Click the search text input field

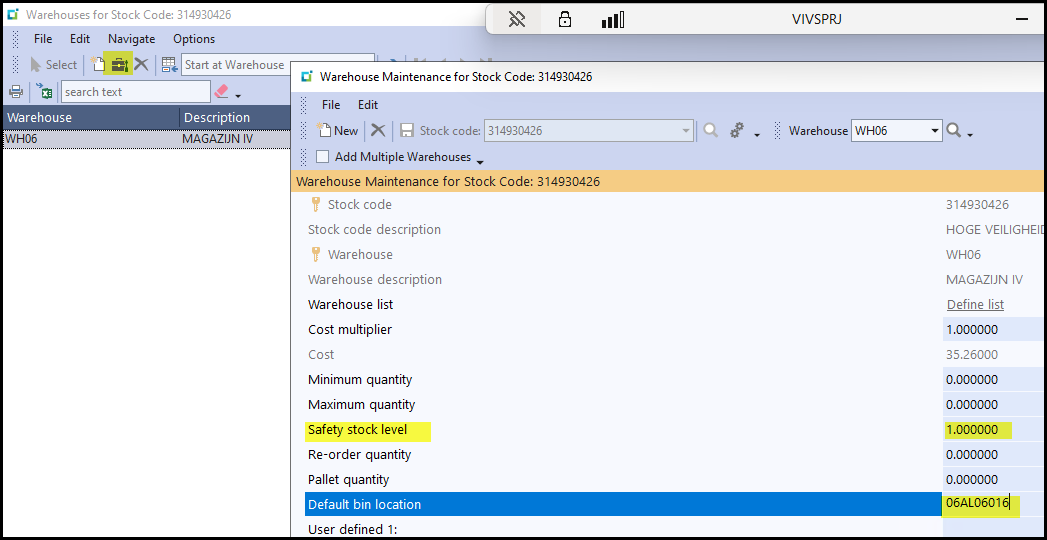[135, 92]
